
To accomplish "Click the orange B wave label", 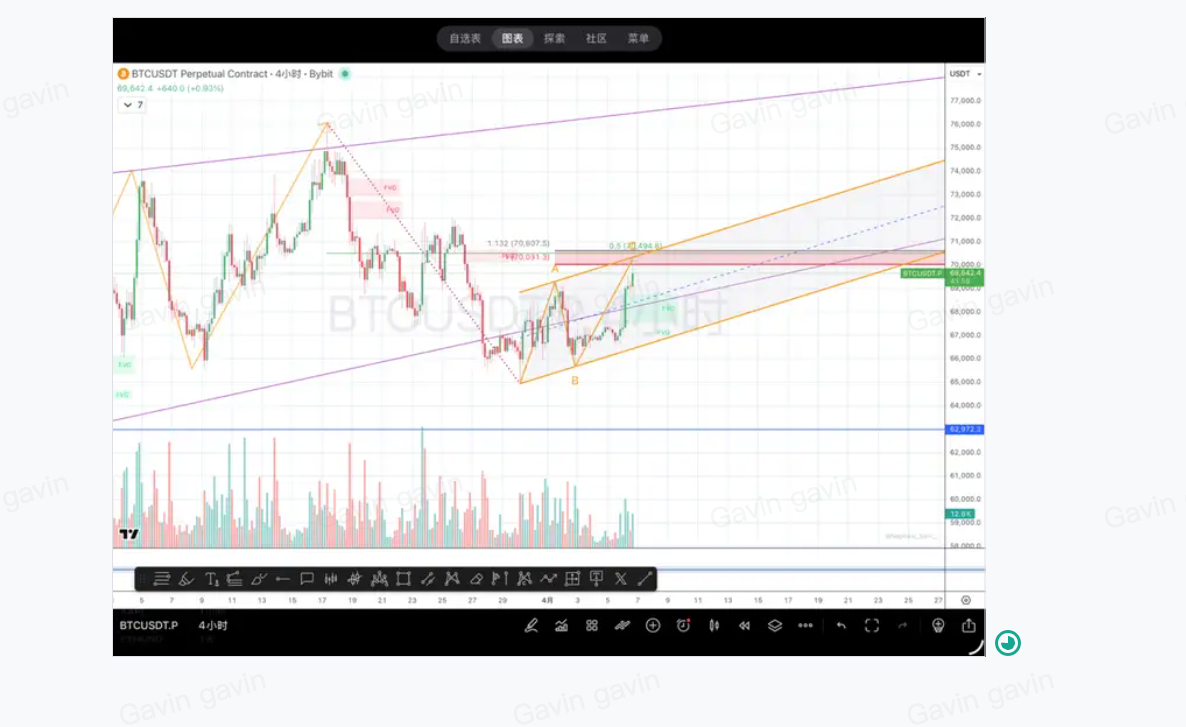I will (575, 381).
